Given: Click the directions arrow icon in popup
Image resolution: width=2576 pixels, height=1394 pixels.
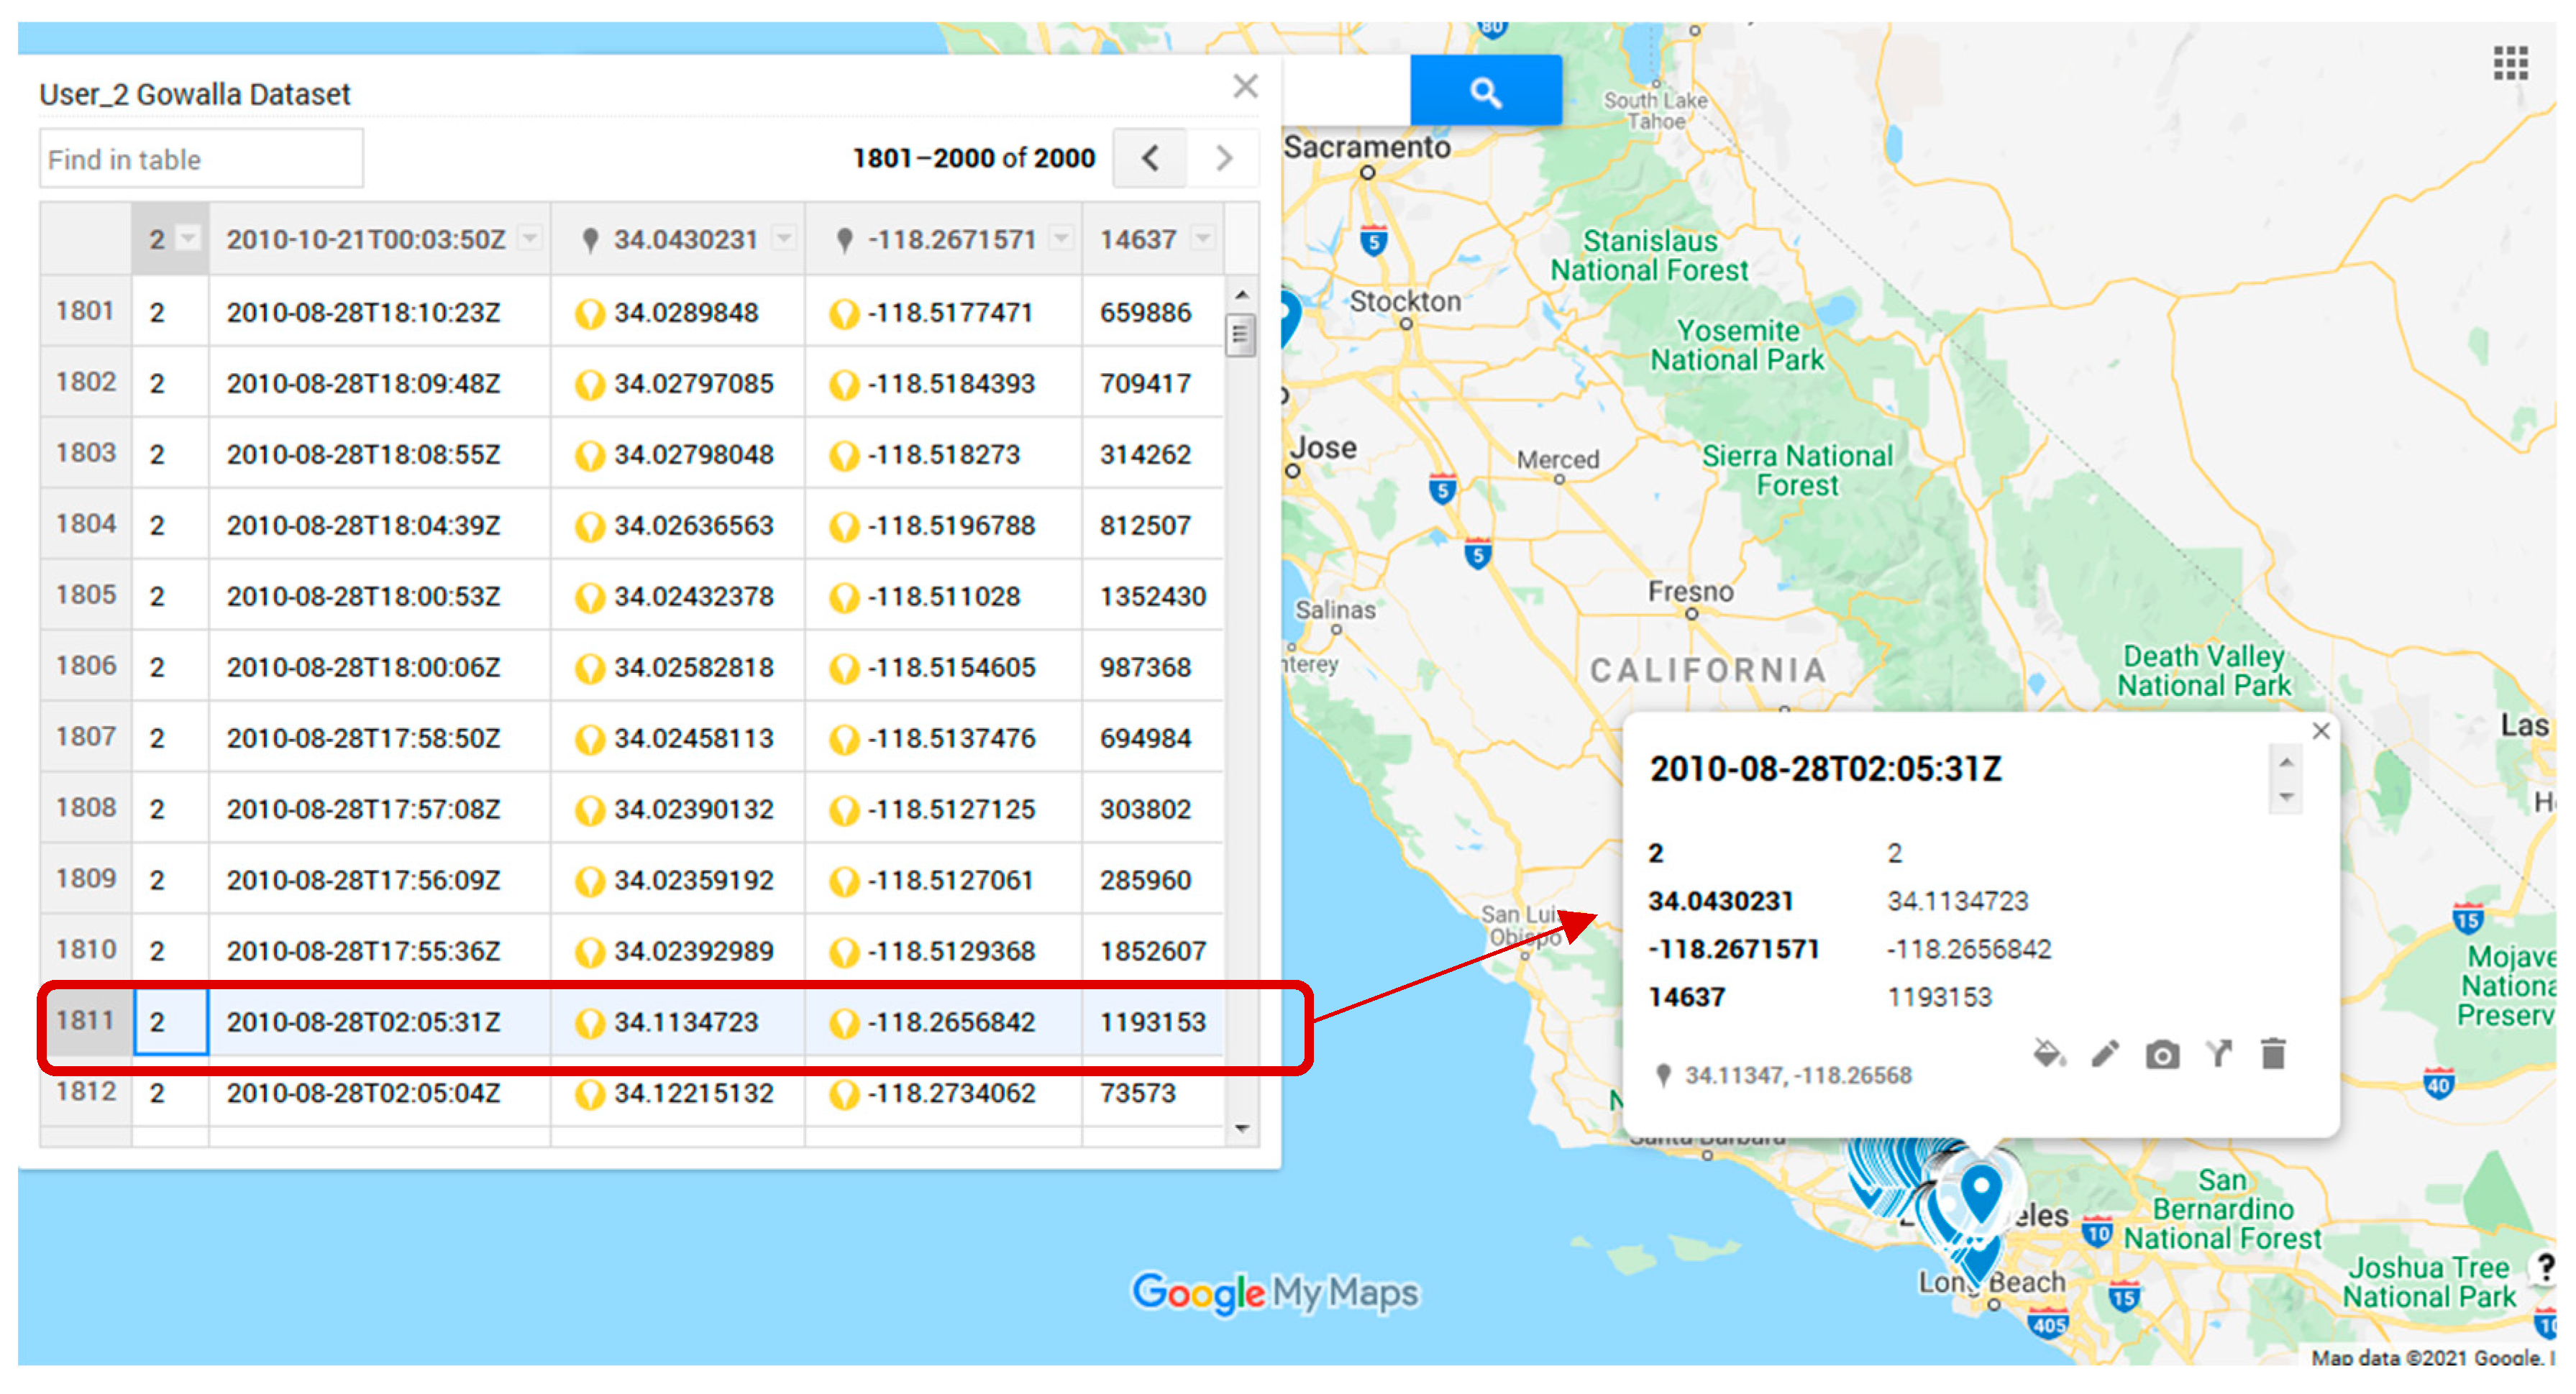Looking at the screenshot, I should [x=2219, y=1054].
